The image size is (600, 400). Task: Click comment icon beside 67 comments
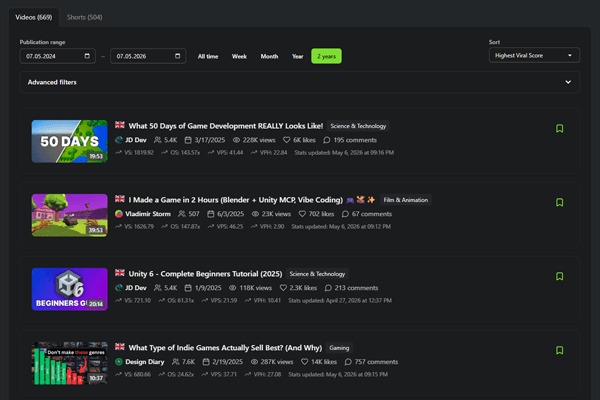[345, 214]
